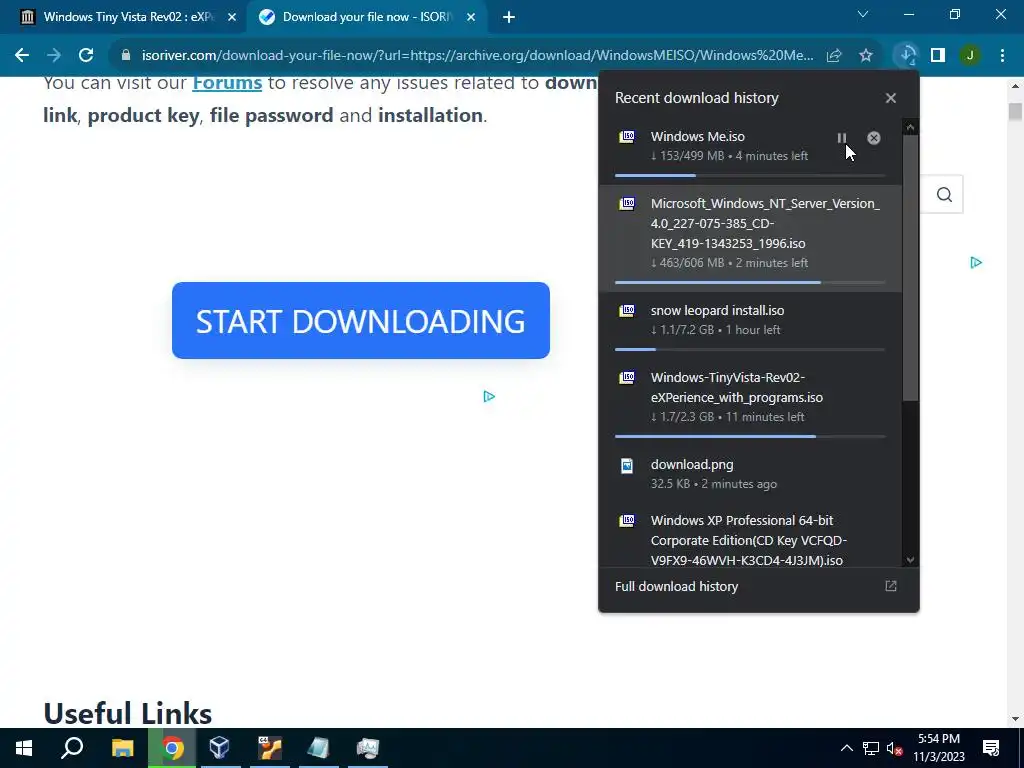
Task: Pause the Windows Me.iso download
Action: pos(842,138)
